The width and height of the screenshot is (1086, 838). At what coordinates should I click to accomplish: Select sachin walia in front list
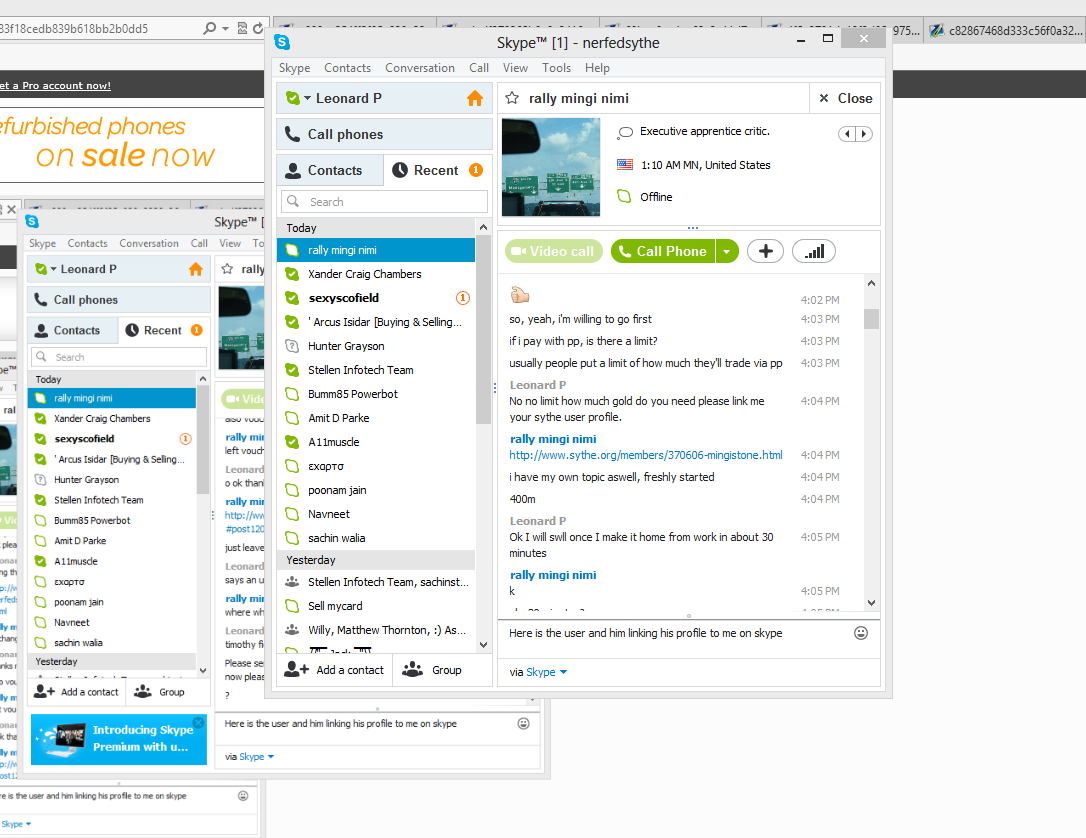pyautogui.click(x=376, y=538)
